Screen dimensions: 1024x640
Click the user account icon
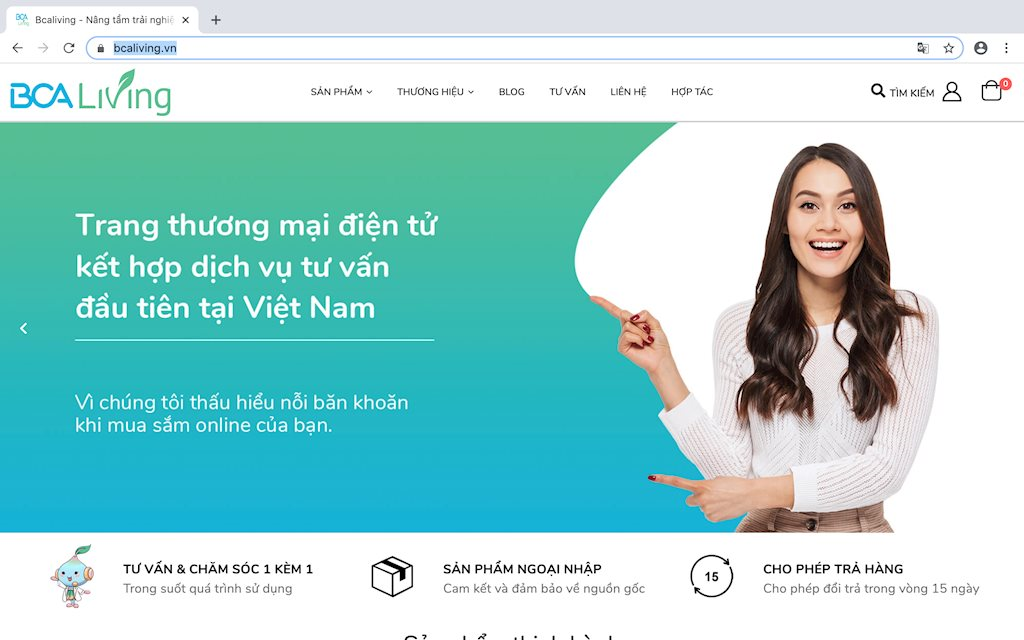click(952, 91)
